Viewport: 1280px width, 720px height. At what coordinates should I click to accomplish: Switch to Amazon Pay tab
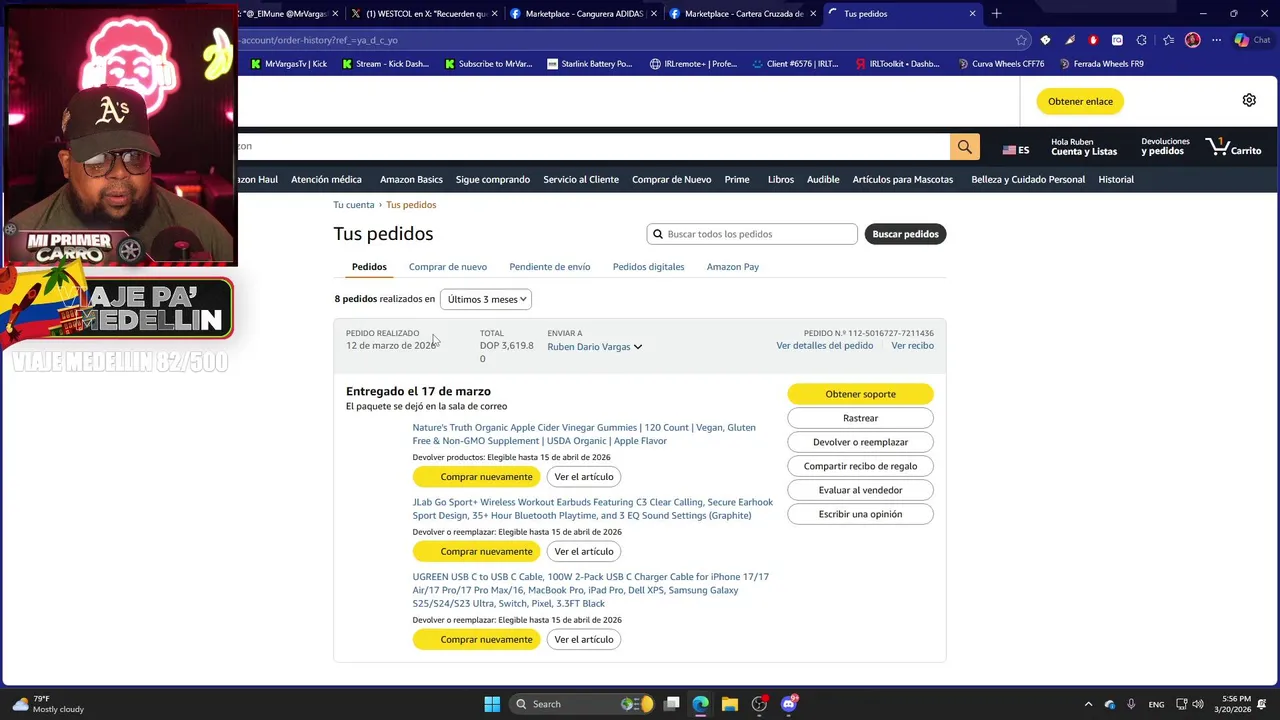pos(733,267)
